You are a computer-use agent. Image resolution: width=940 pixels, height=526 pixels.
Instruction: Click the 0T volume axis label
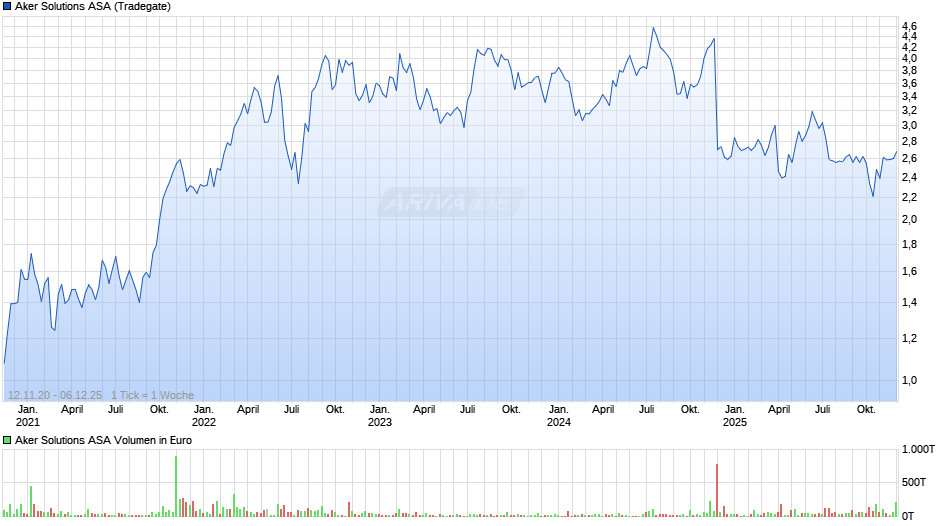(908, 516)
